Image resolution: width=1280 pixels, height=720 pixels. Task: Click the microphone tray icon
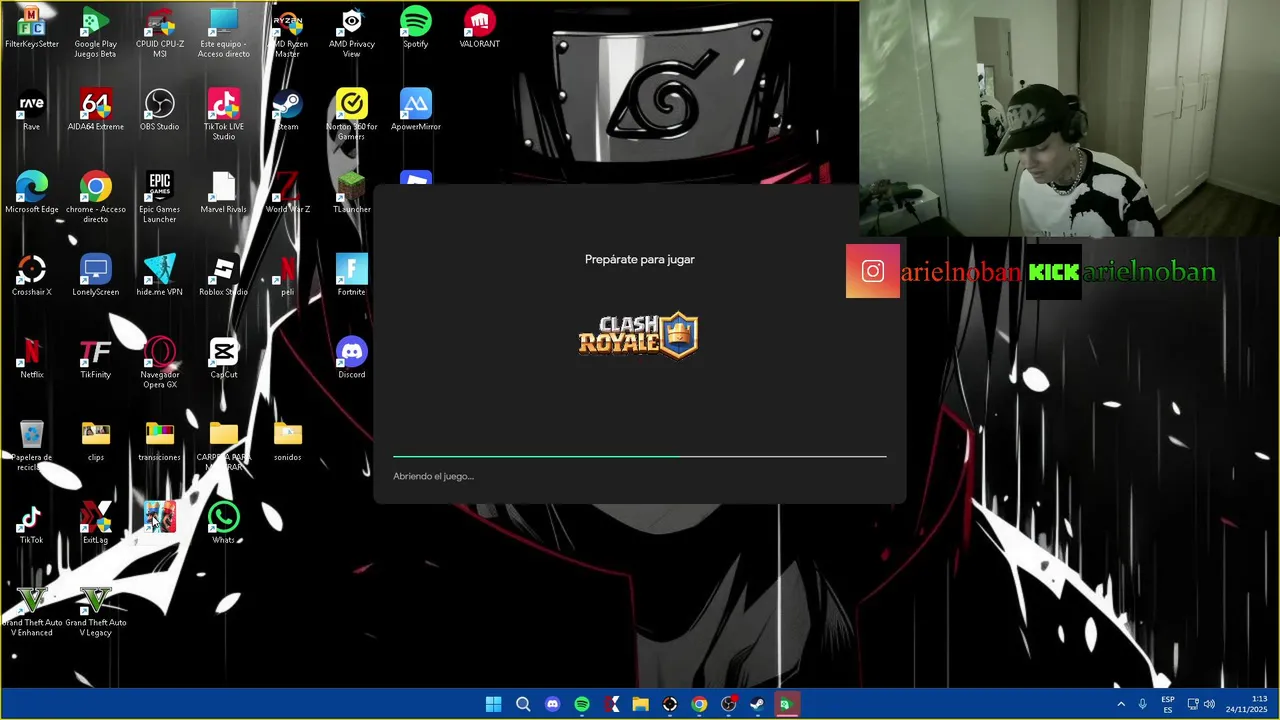click(1142, 704)
